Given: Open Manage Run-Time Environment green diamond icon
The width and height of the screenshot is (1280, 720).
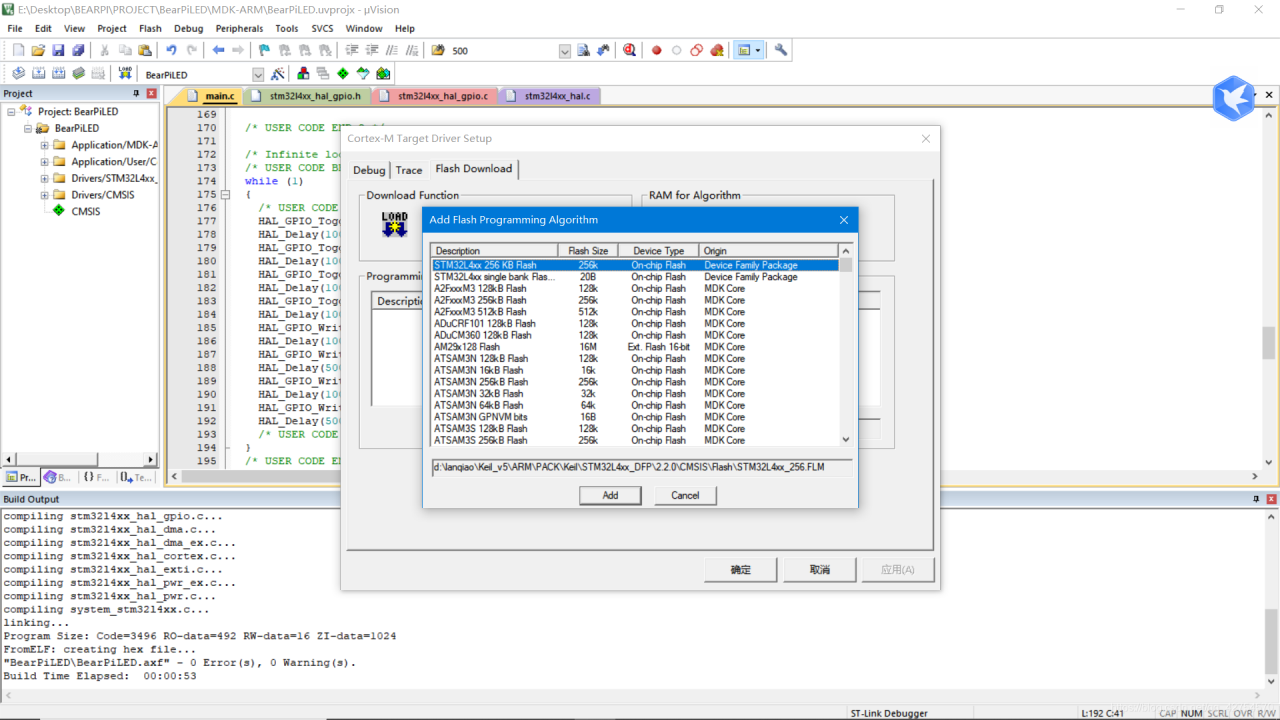Looking at the screenshot, I should pos(343,74).
